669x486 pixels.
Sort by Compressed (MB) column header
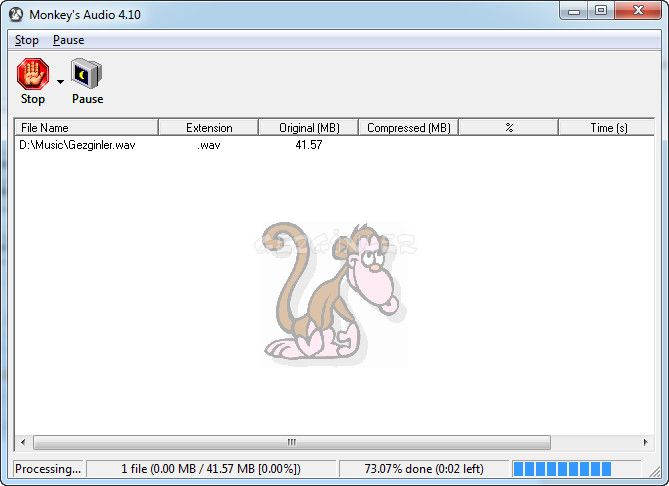pyautogui.click(x=409, y=128)
